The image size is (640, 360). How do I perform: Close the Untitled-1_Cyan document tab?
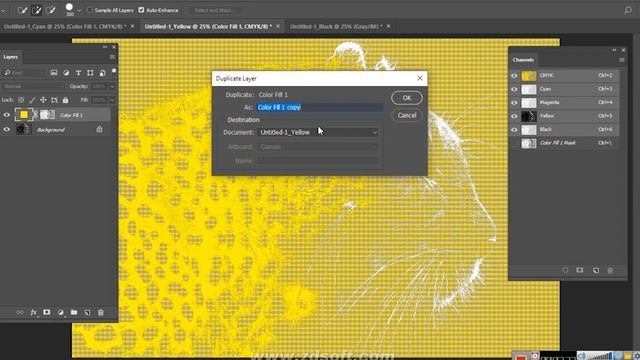[132, 26]
